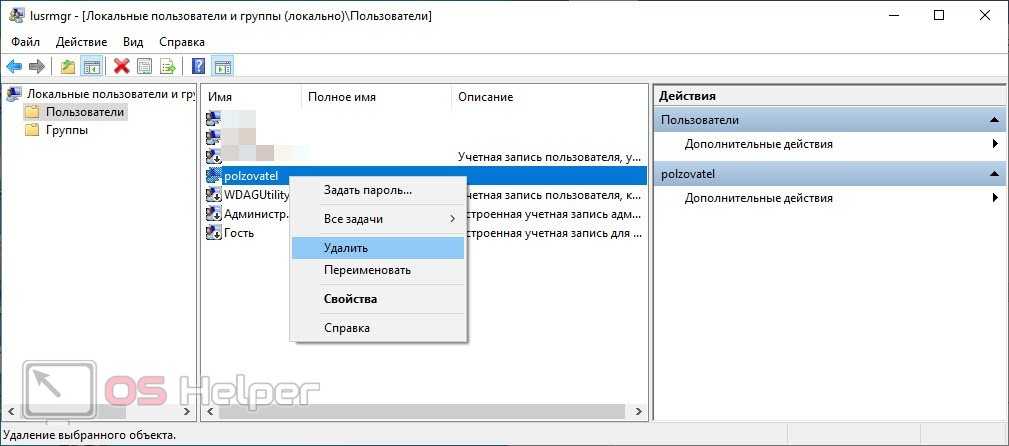
Task: Open the Справка menu in the menu bar
Action: pyautogui.click(x=182, y=42)
